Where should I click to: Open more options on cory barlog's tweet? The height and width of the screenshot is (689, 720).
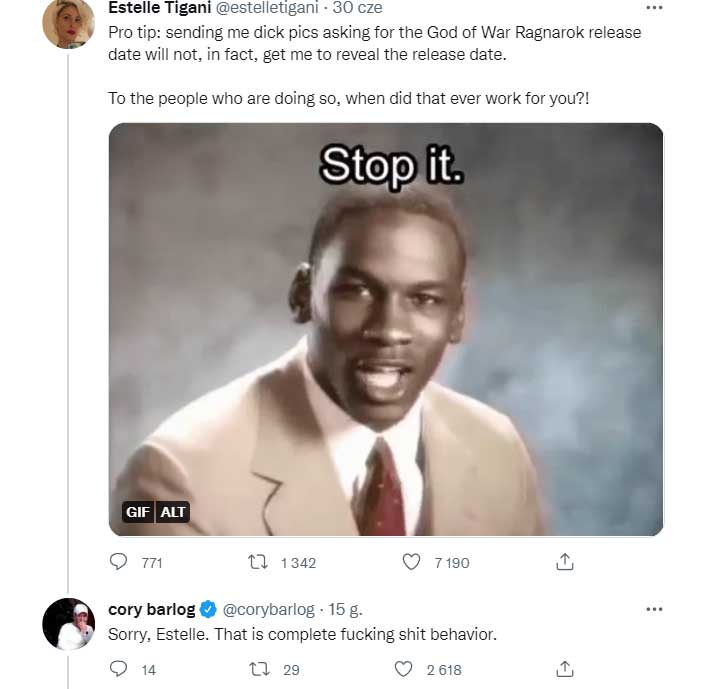tap(654, 609)
